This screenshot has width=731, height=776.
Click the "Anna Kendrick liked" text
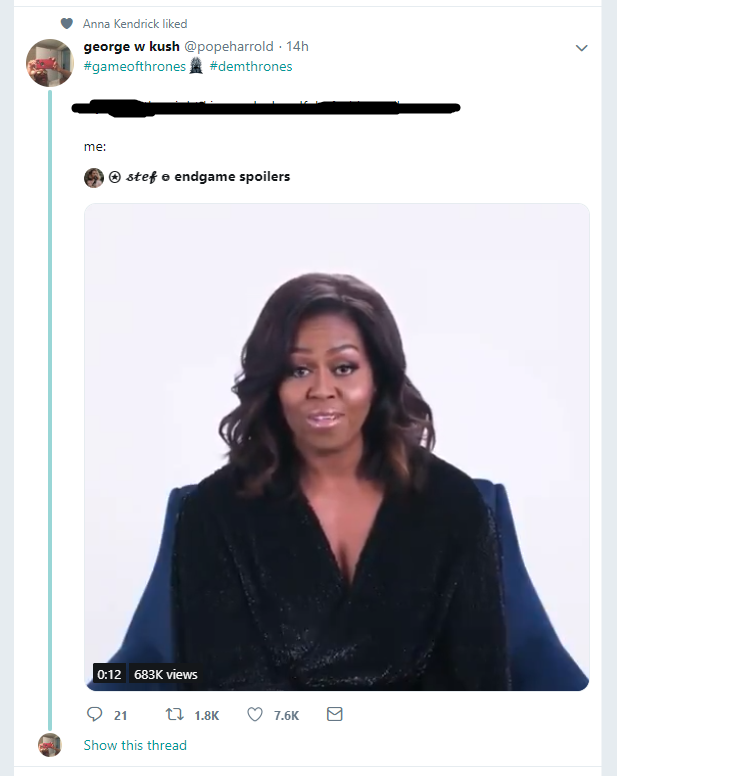(135, 23)
